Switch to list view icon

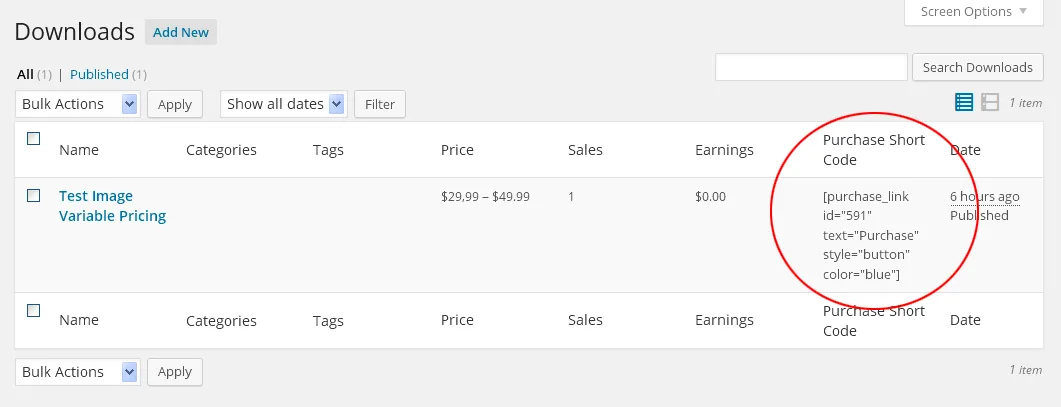(x=964, y=102)
